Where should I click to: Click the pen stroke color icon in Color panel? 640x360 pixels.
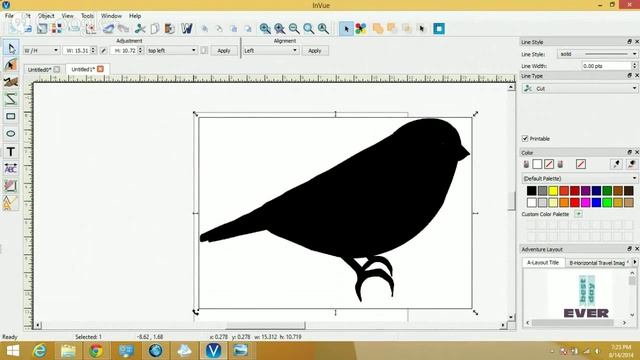[x=560, y=164]
